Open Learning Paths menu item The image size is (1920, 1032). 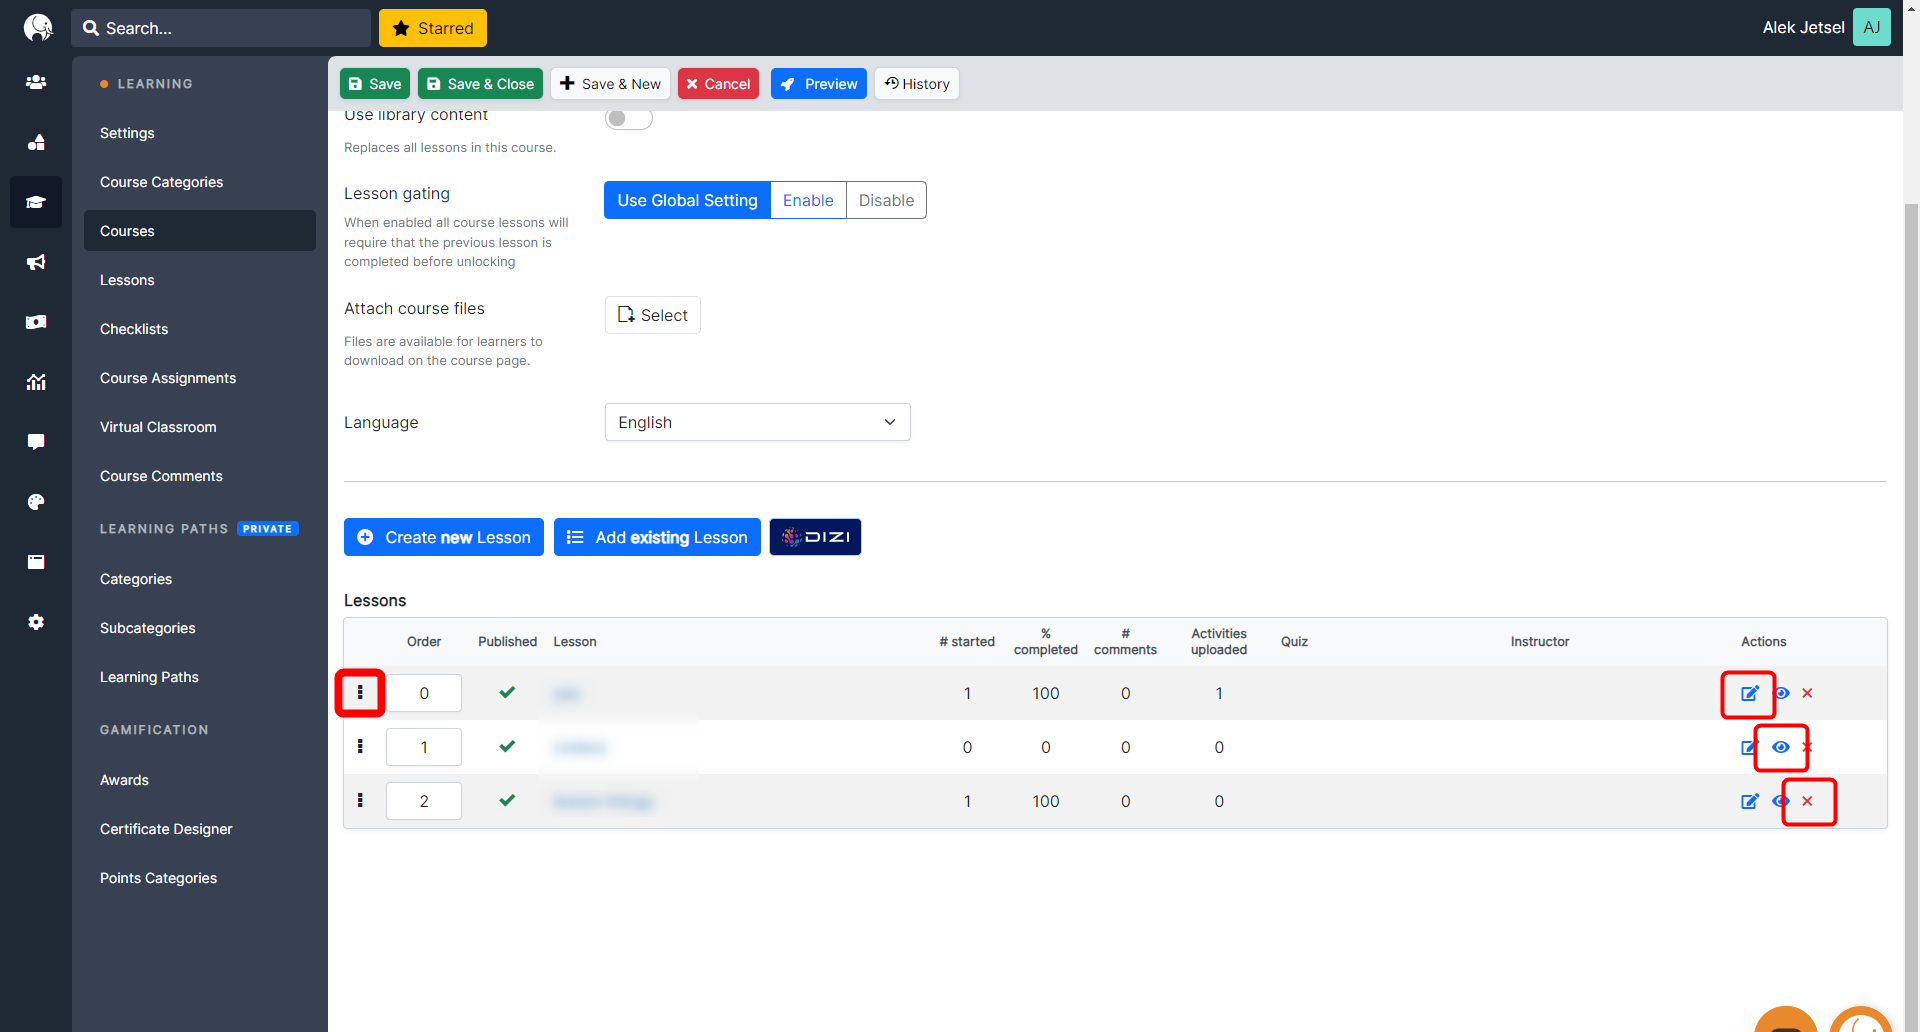coord(149,677)
